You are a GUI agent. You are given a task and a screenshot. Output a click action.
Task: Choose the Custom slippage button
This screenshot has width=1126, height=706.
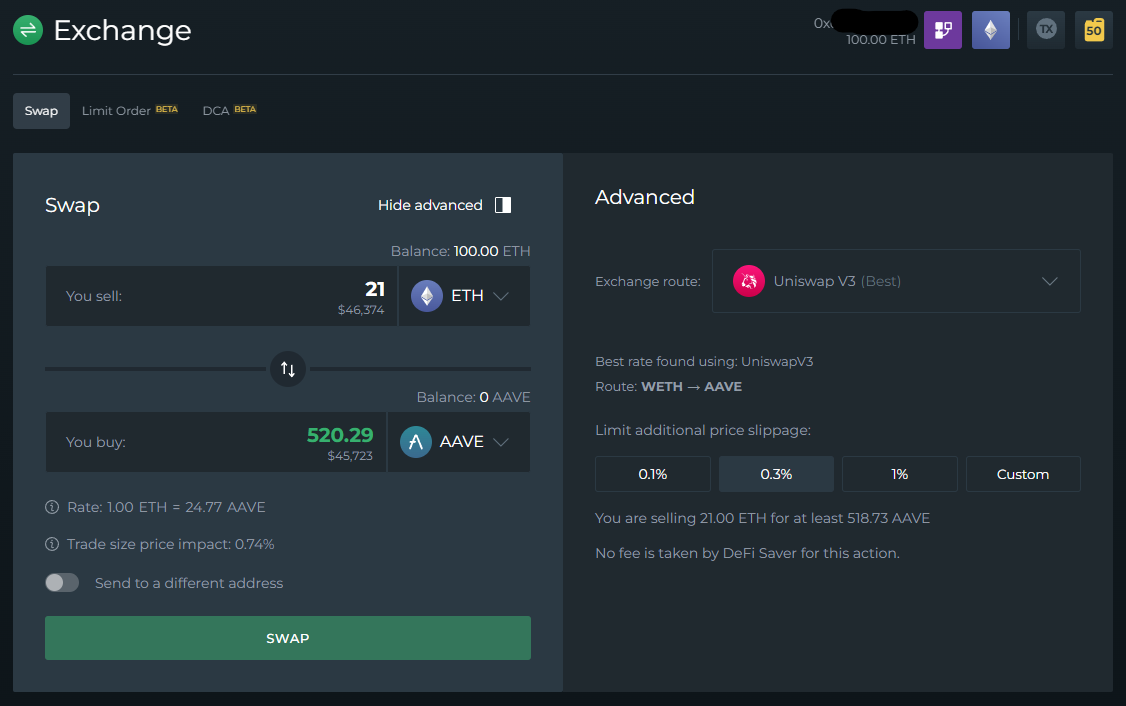click(x=1023, y=473)
